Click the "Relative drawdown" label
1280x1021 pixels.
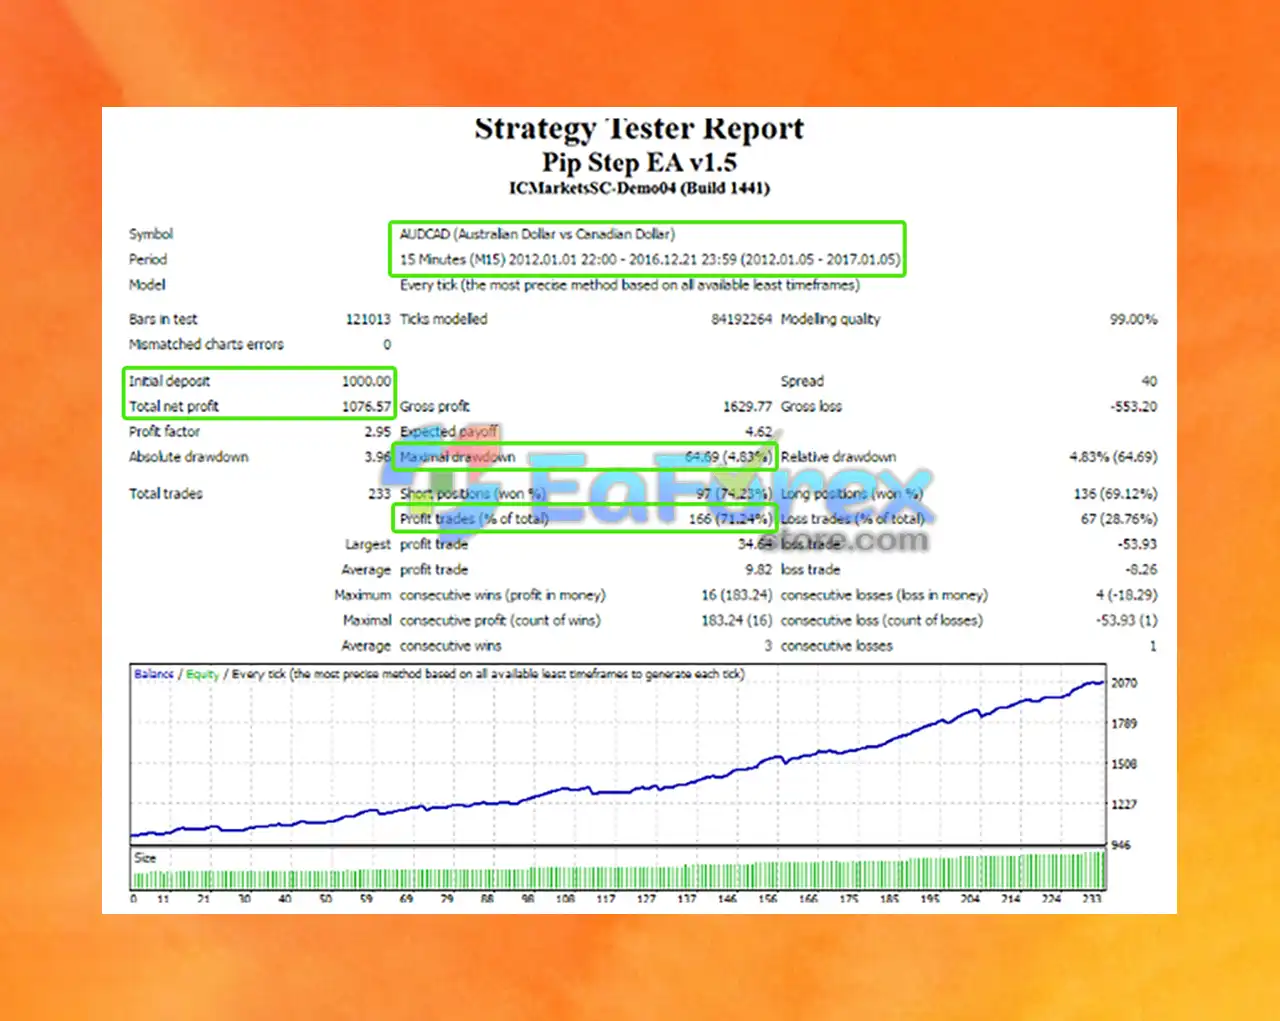[x=838, y=457]
